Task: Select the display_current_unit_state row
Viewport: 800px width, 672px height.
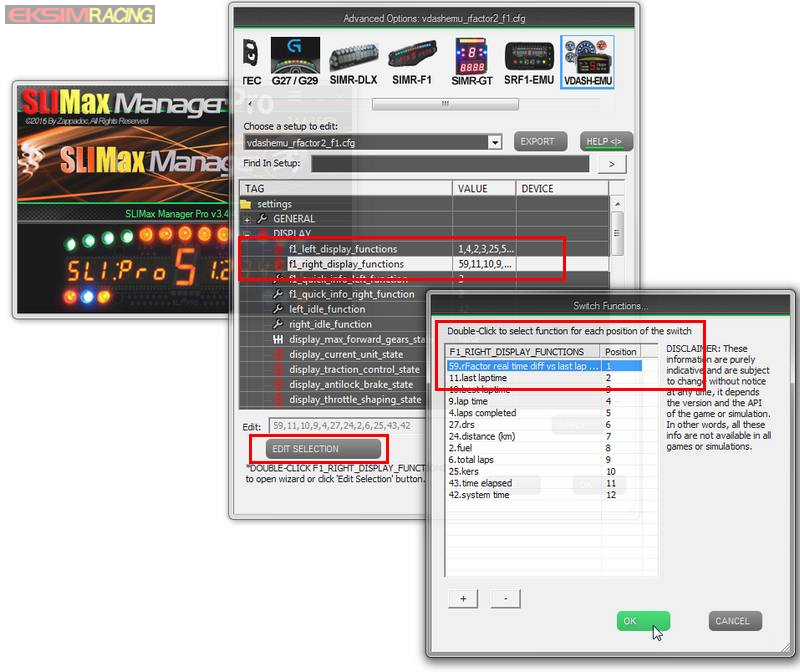Action: (334, 354)
